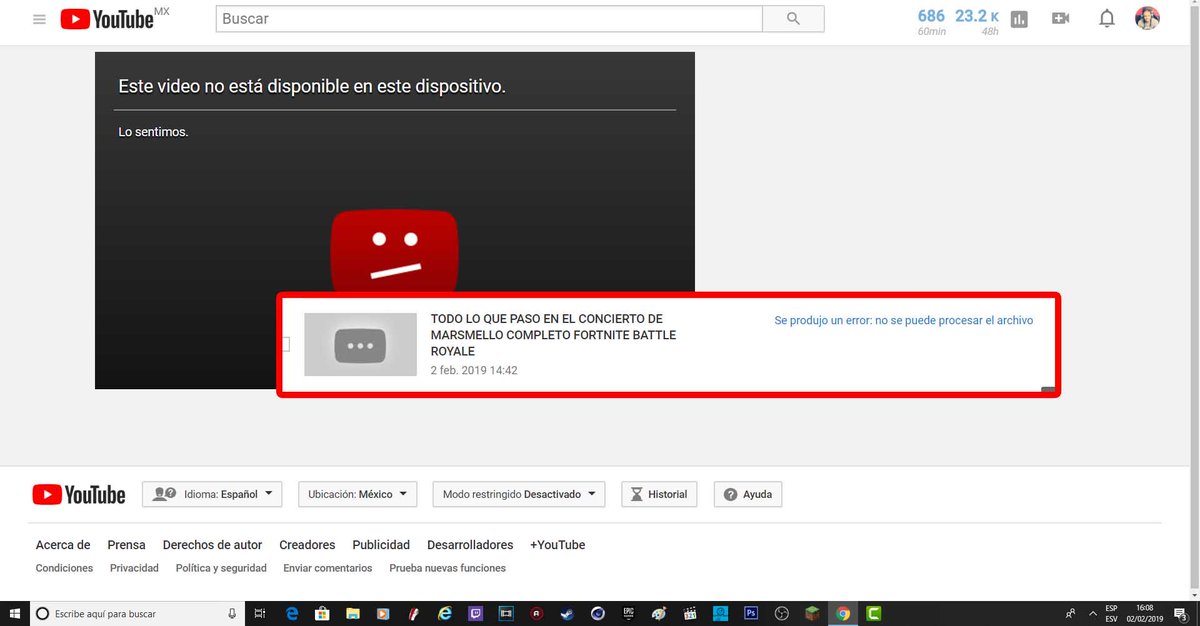The height and width of the screenshot is (626, 1200).
Task: Open the Acerca de link
Action: coord(63,545)
